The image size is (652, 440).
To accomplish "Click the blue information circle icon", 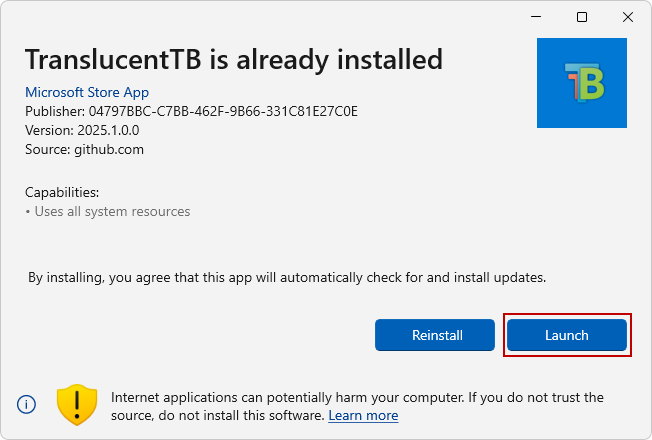I will (x=26, y=404).
